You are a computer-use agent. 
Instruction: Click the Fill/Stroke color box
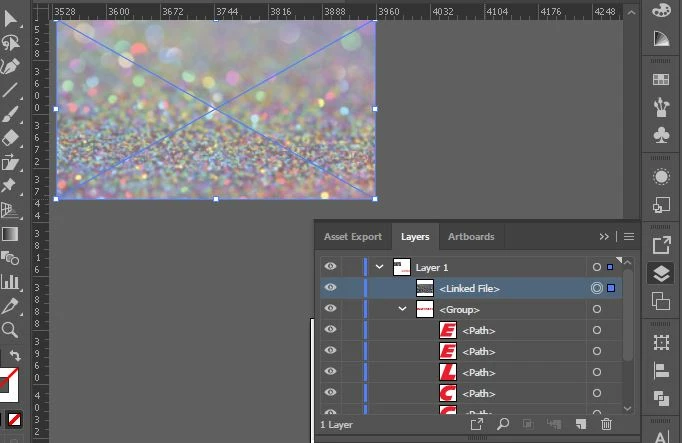click(x=8, y=385)
